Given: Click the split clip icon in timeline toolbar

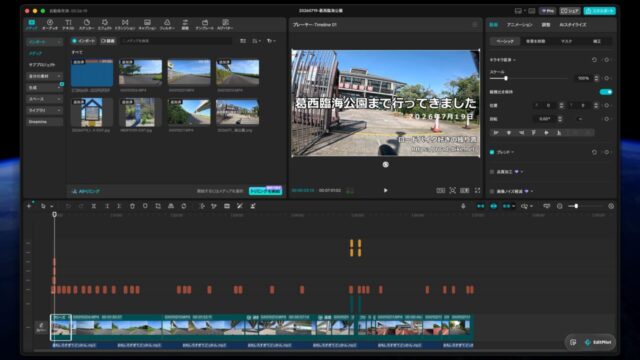Looking at the screenshot, I should tap(93, 206).
